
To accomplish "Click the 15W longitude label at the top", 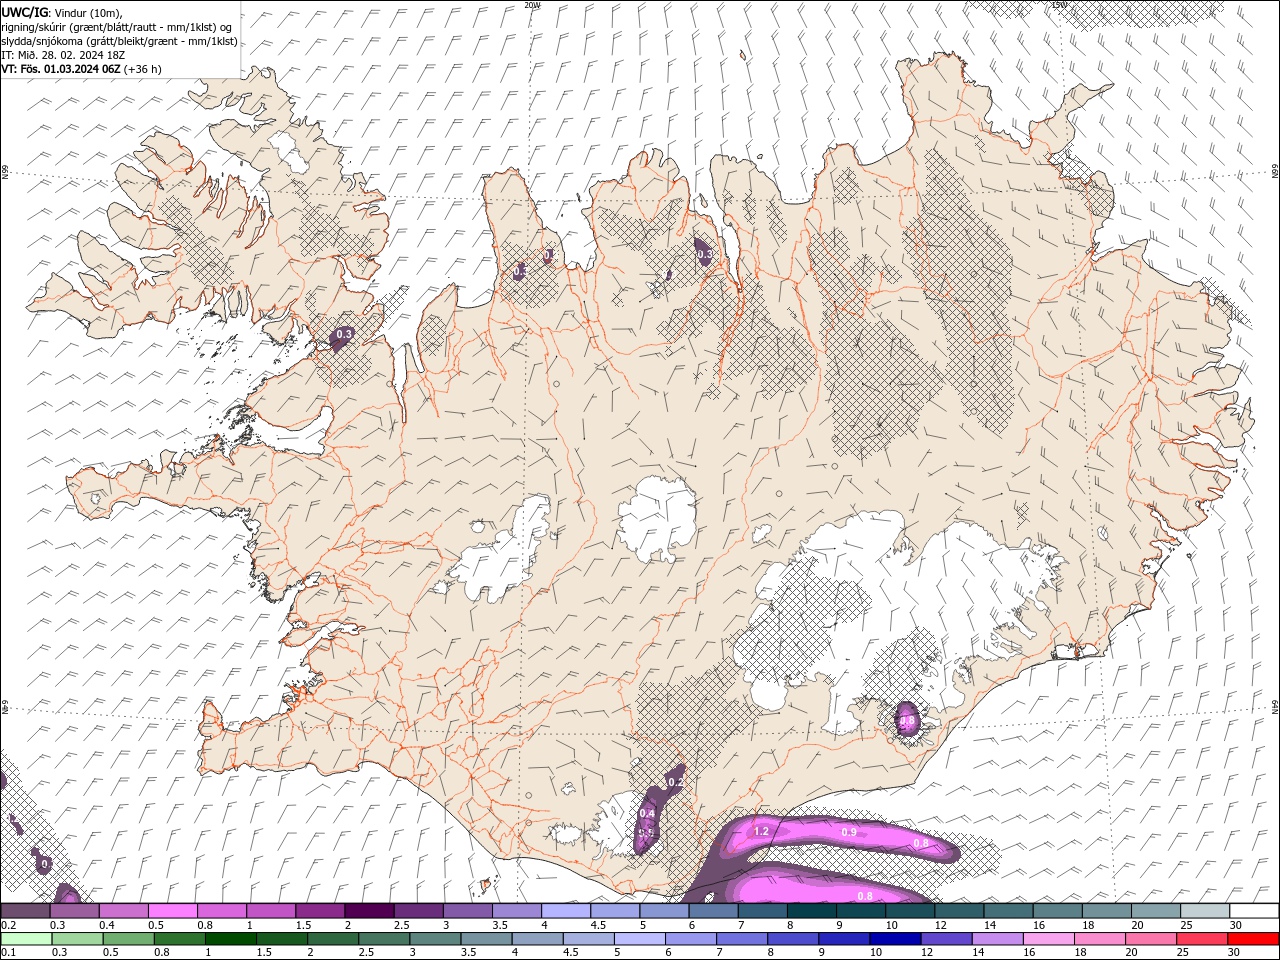I will [1058, 5].
